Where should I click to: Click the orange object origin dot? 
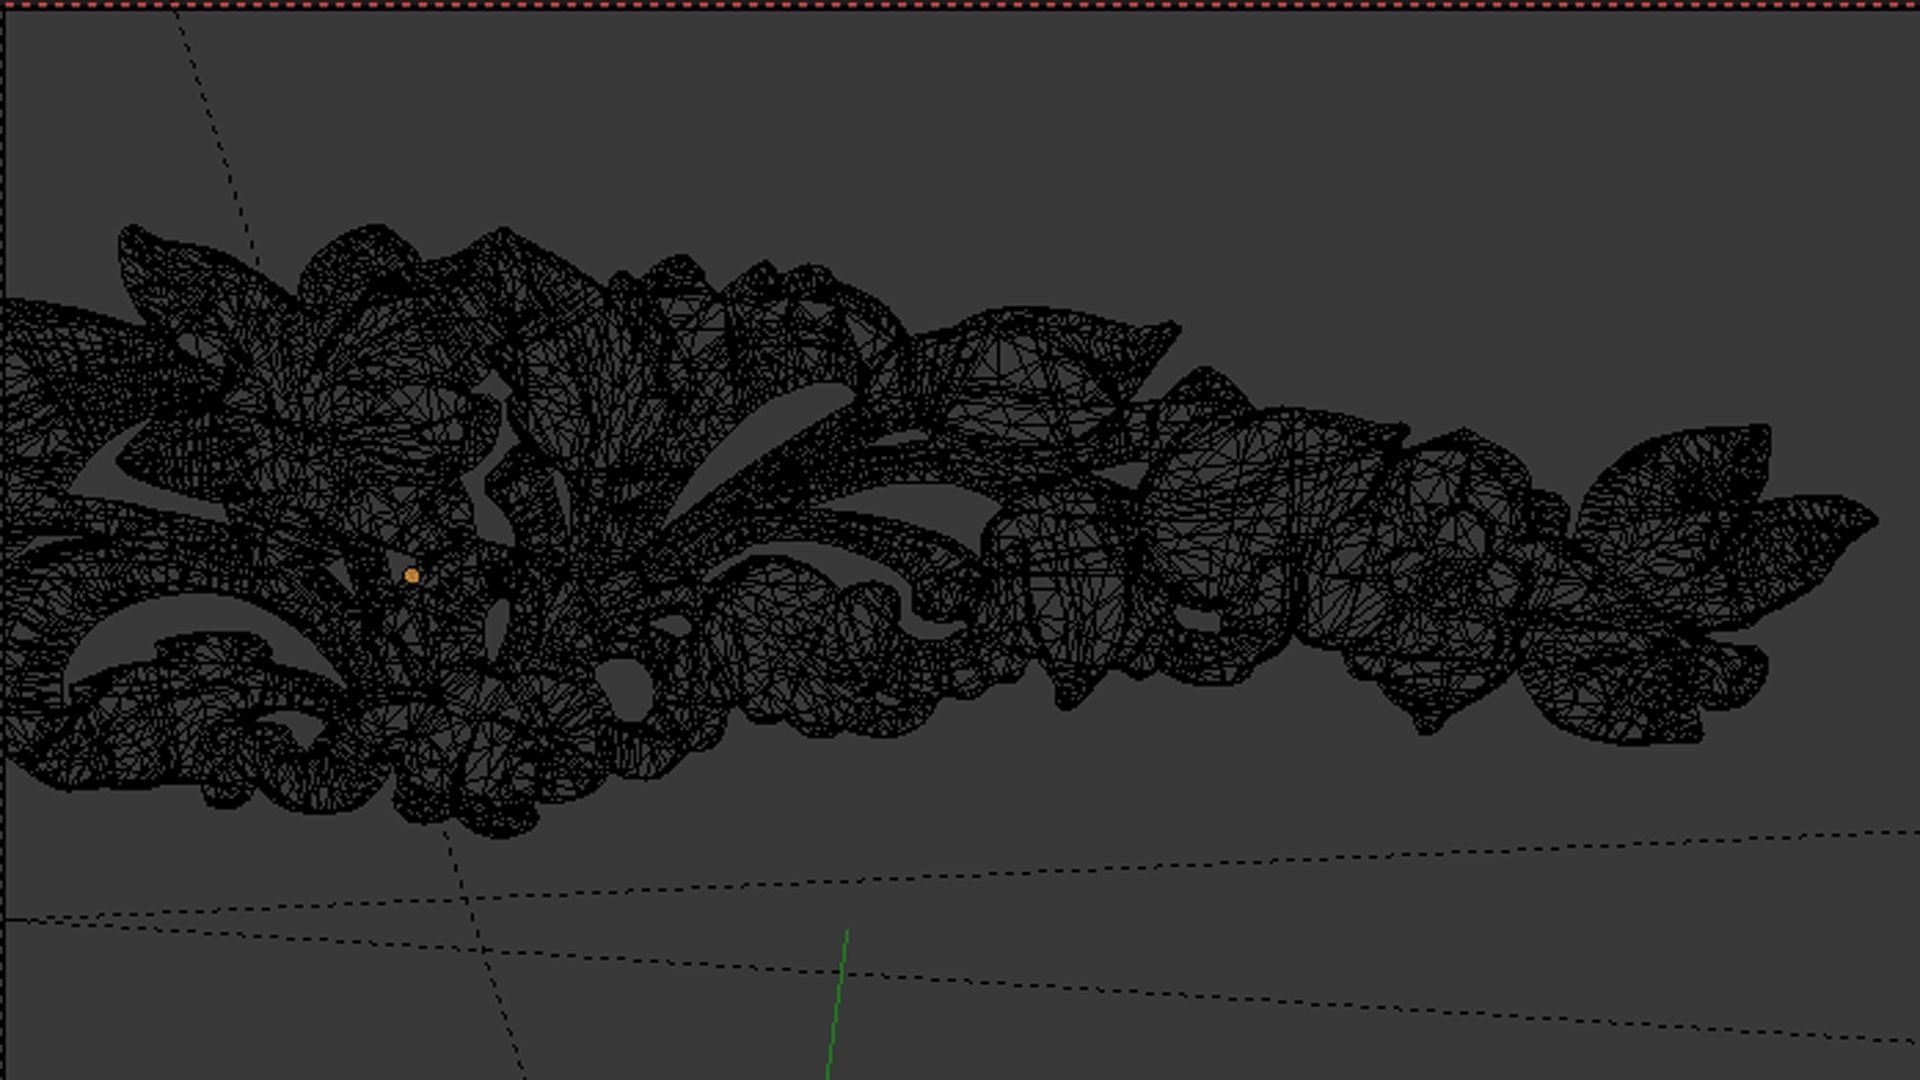coord(411,575)
